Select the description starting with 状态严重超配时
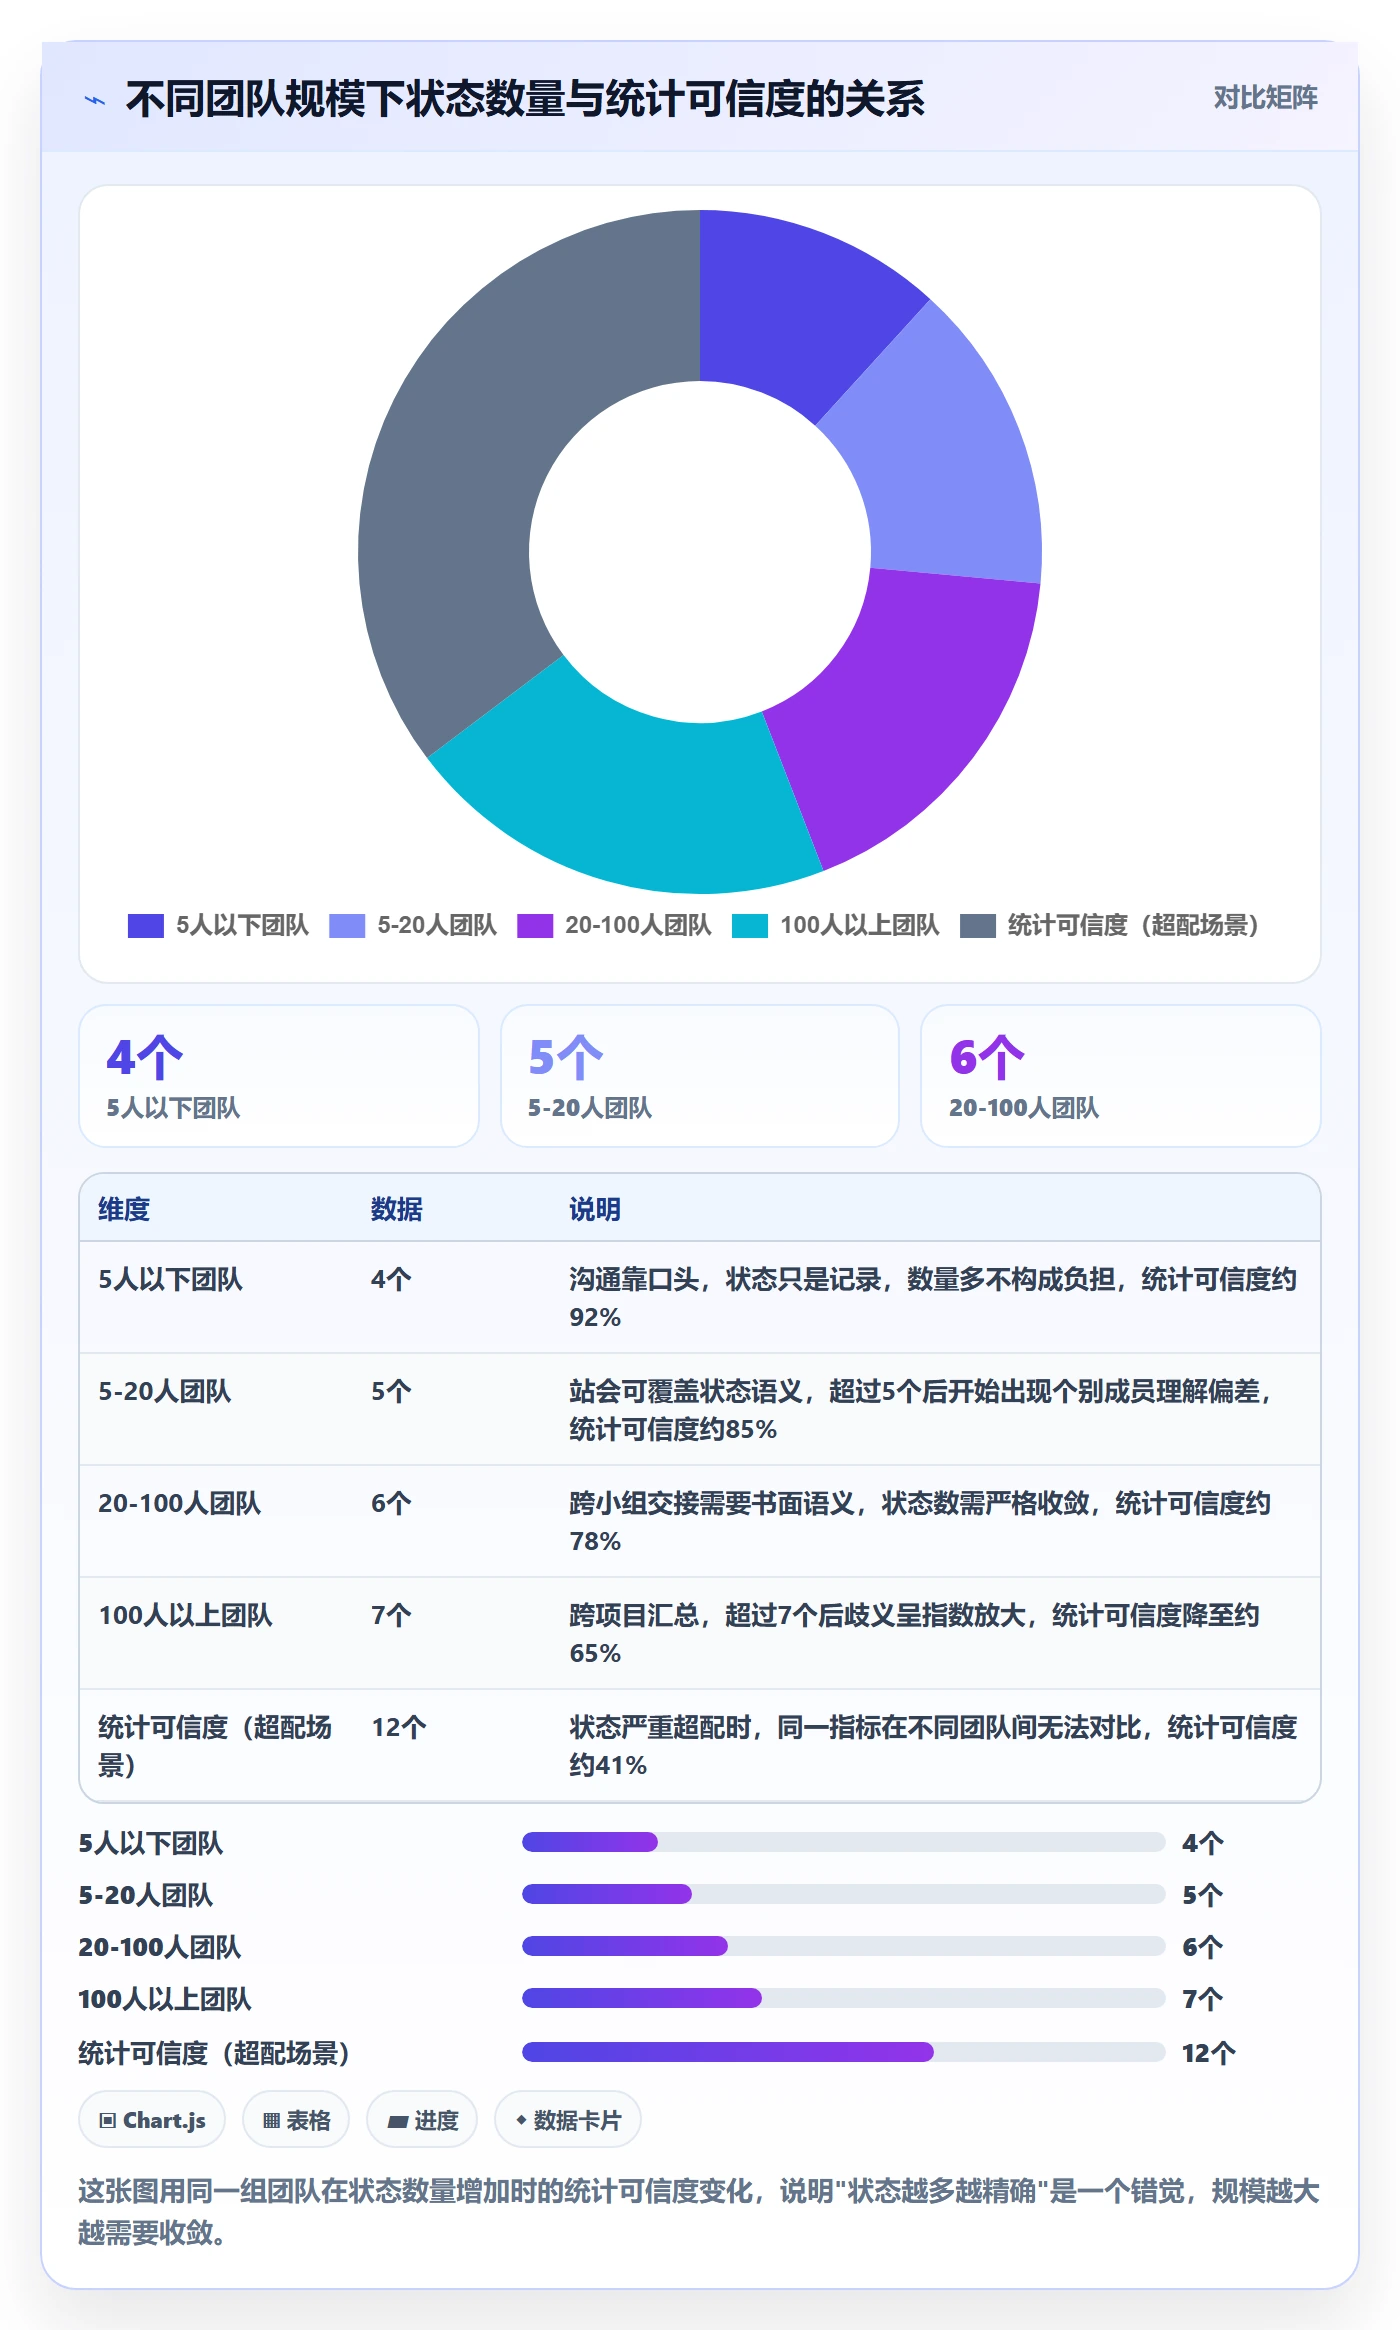 (x=934, y=1746)
